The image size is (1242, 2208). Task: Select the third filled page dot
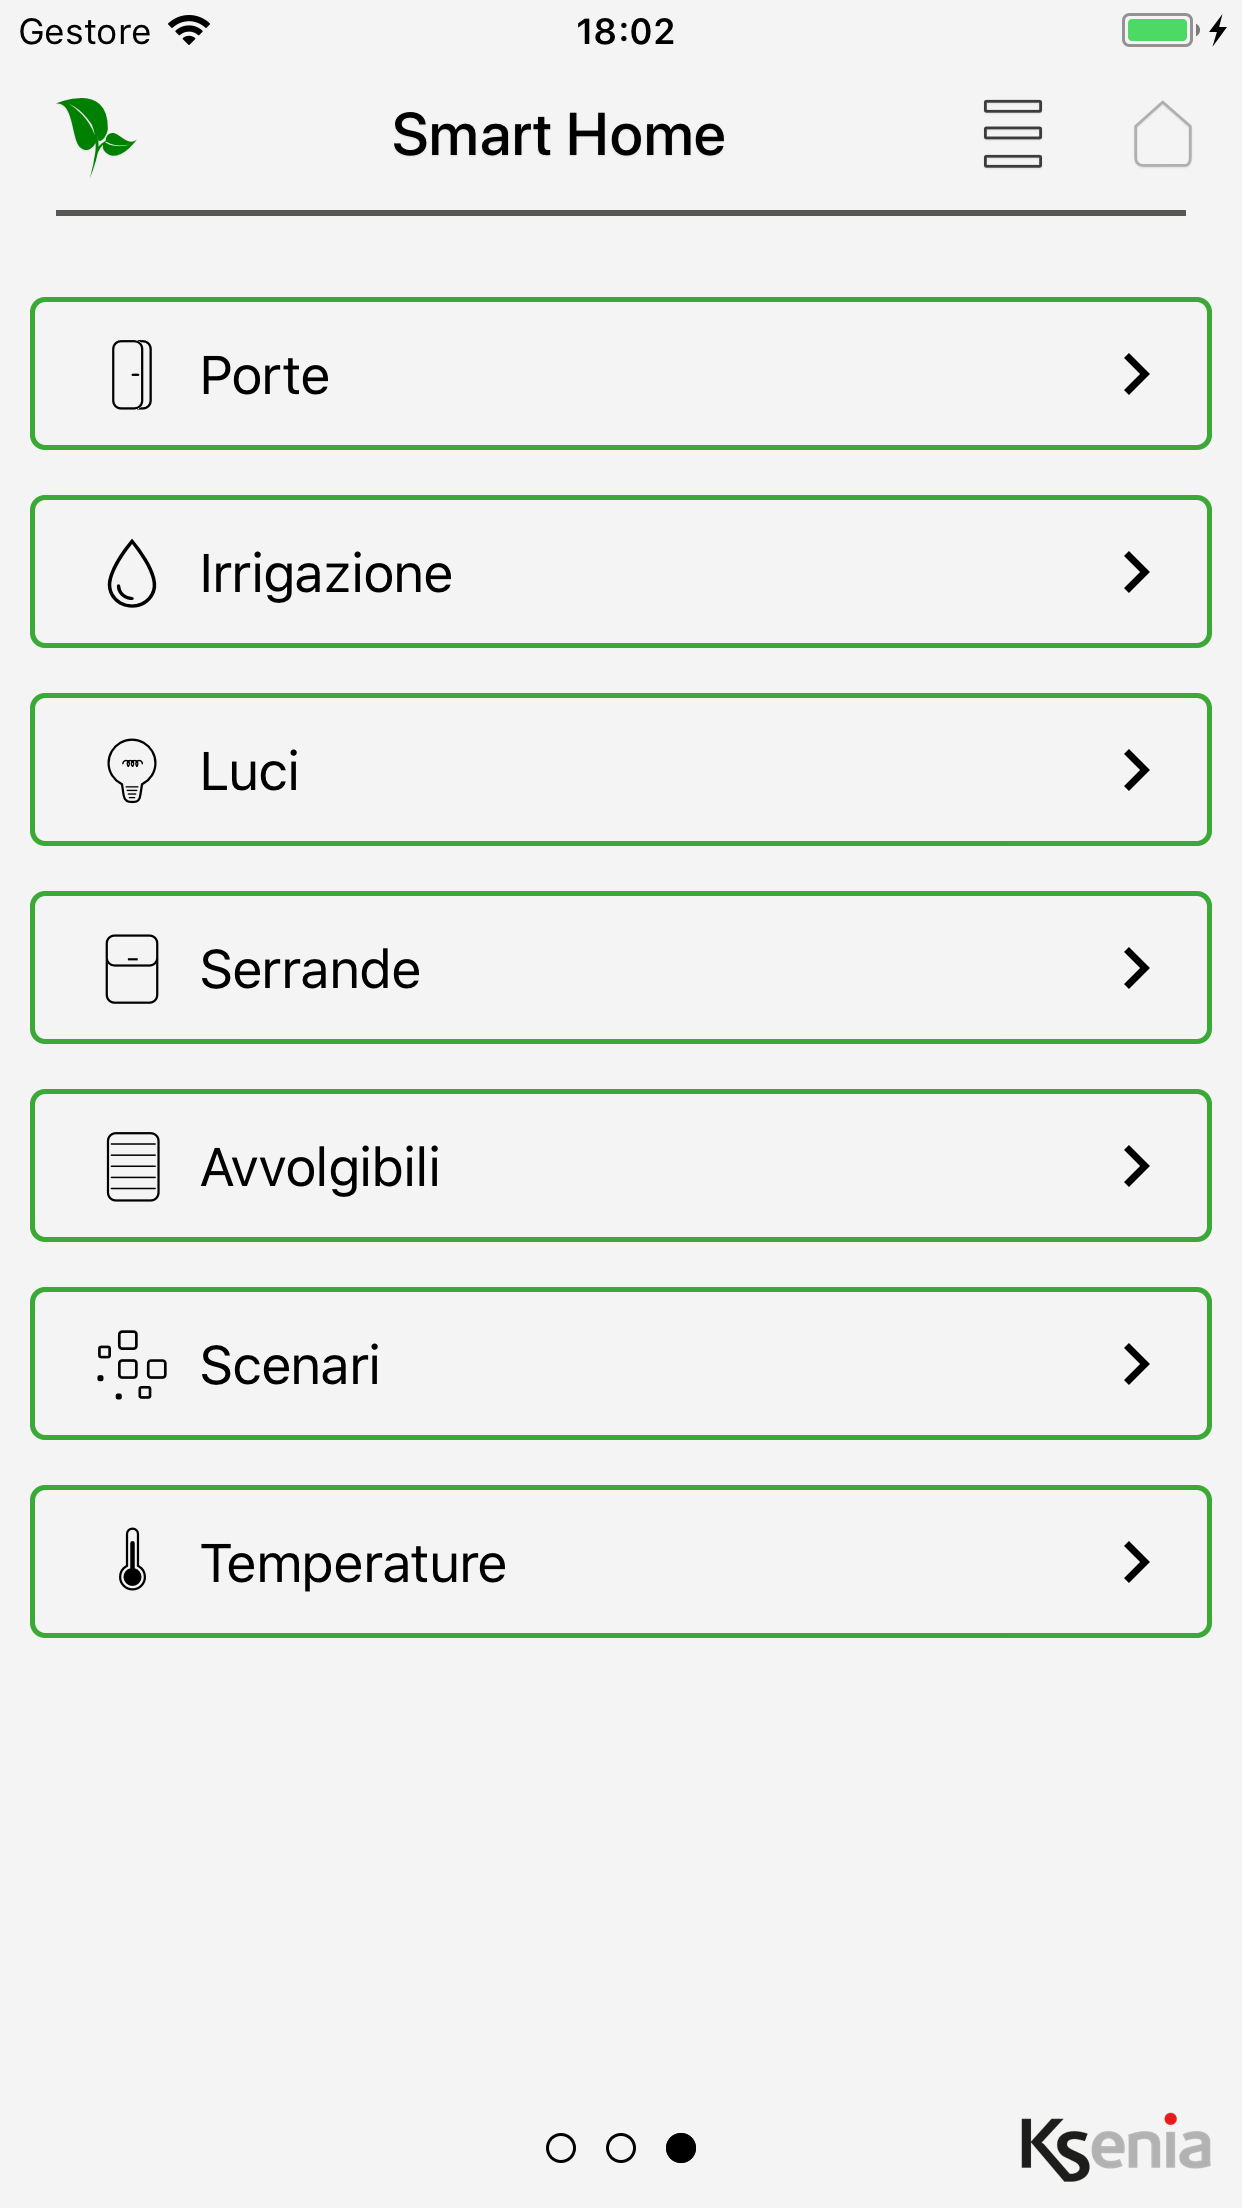coord(681,2148)
